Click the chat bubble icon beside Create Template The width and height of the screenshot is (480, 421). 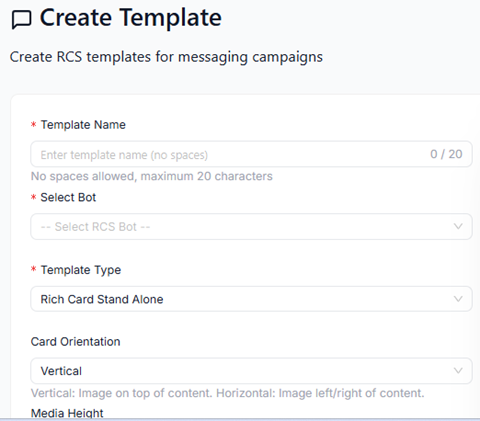[x=22, y=20]
